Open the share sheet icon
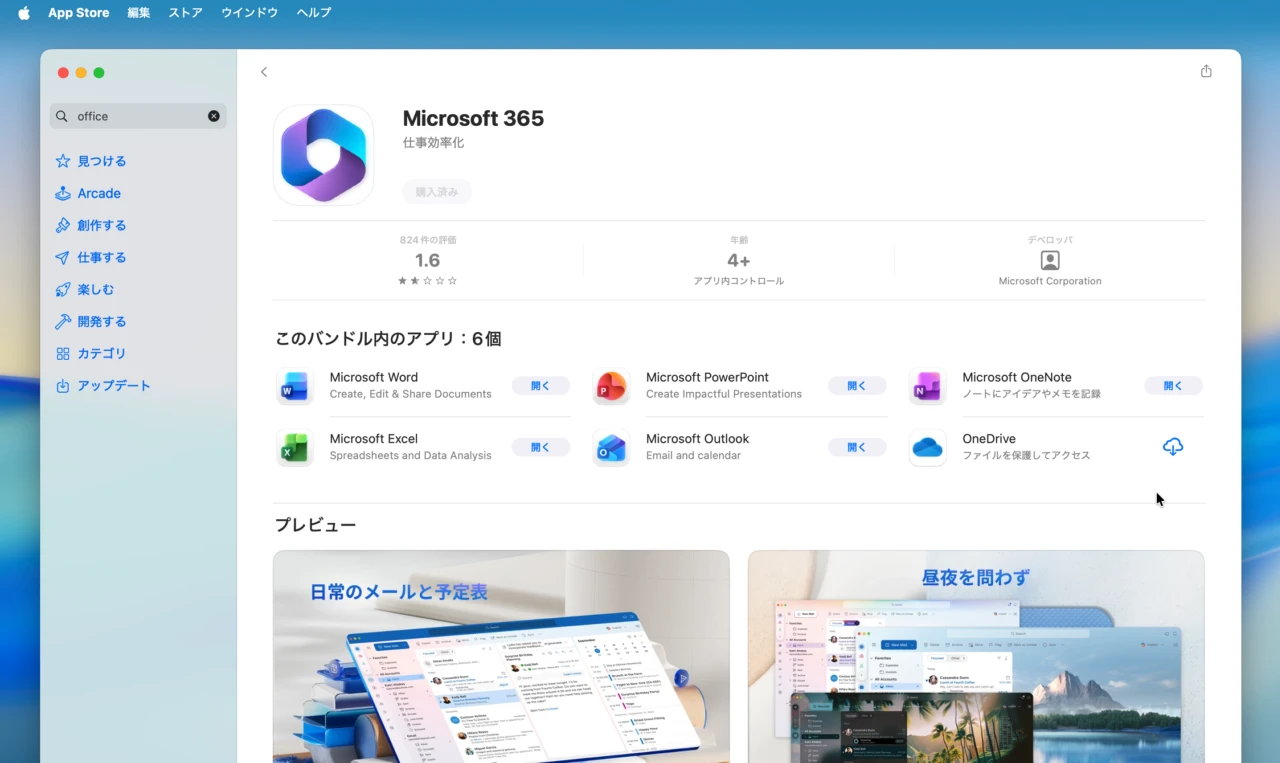Screen dimensions: 1280x763 (1206, 71)
